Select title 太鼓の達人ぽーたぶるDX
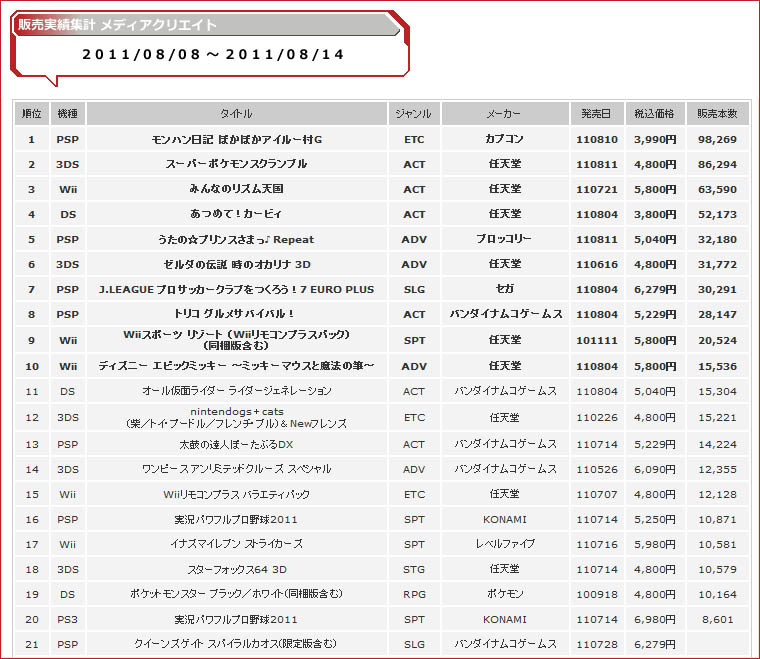Image resolution: width=760 pixels, height=659 pixels. point(237,444)
